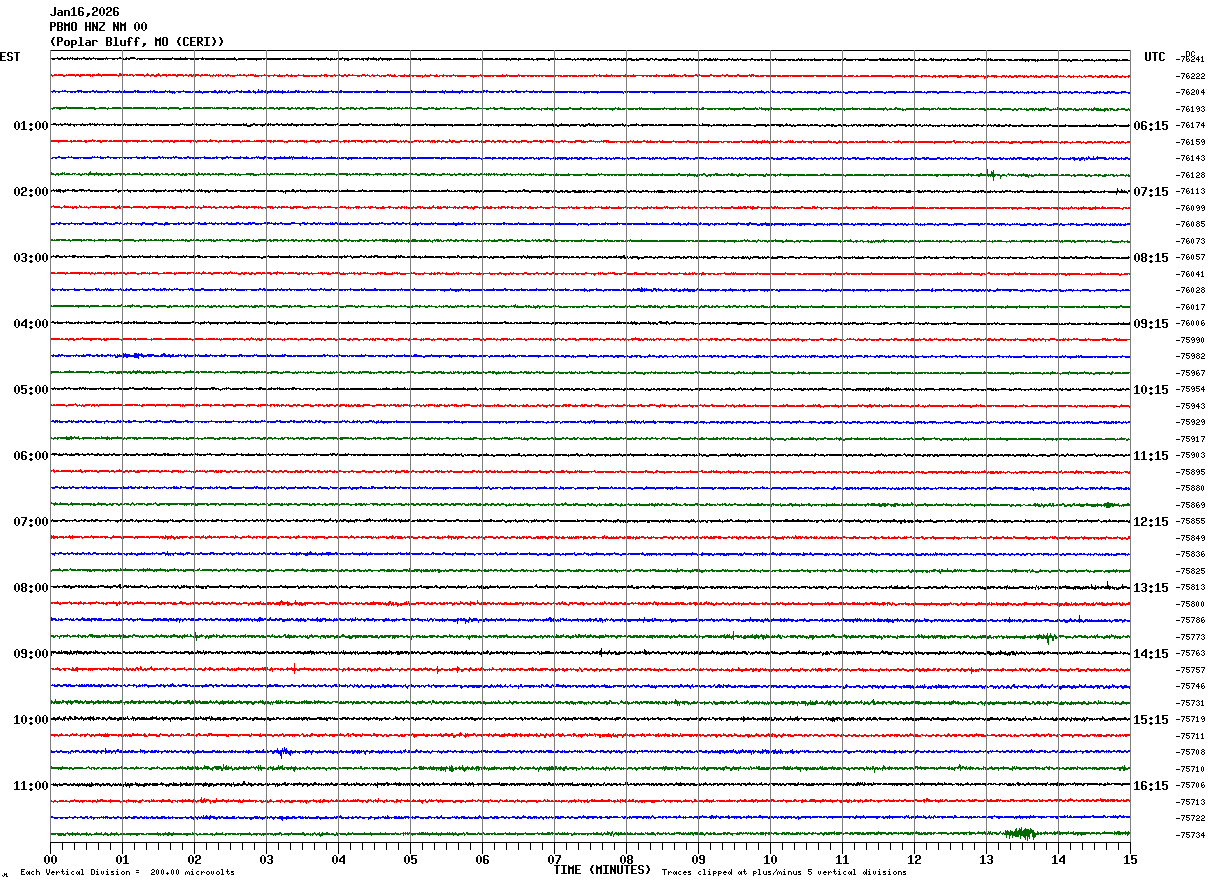
Task: Click the date text "Jan16,2026"
Action: coord(85,12)
